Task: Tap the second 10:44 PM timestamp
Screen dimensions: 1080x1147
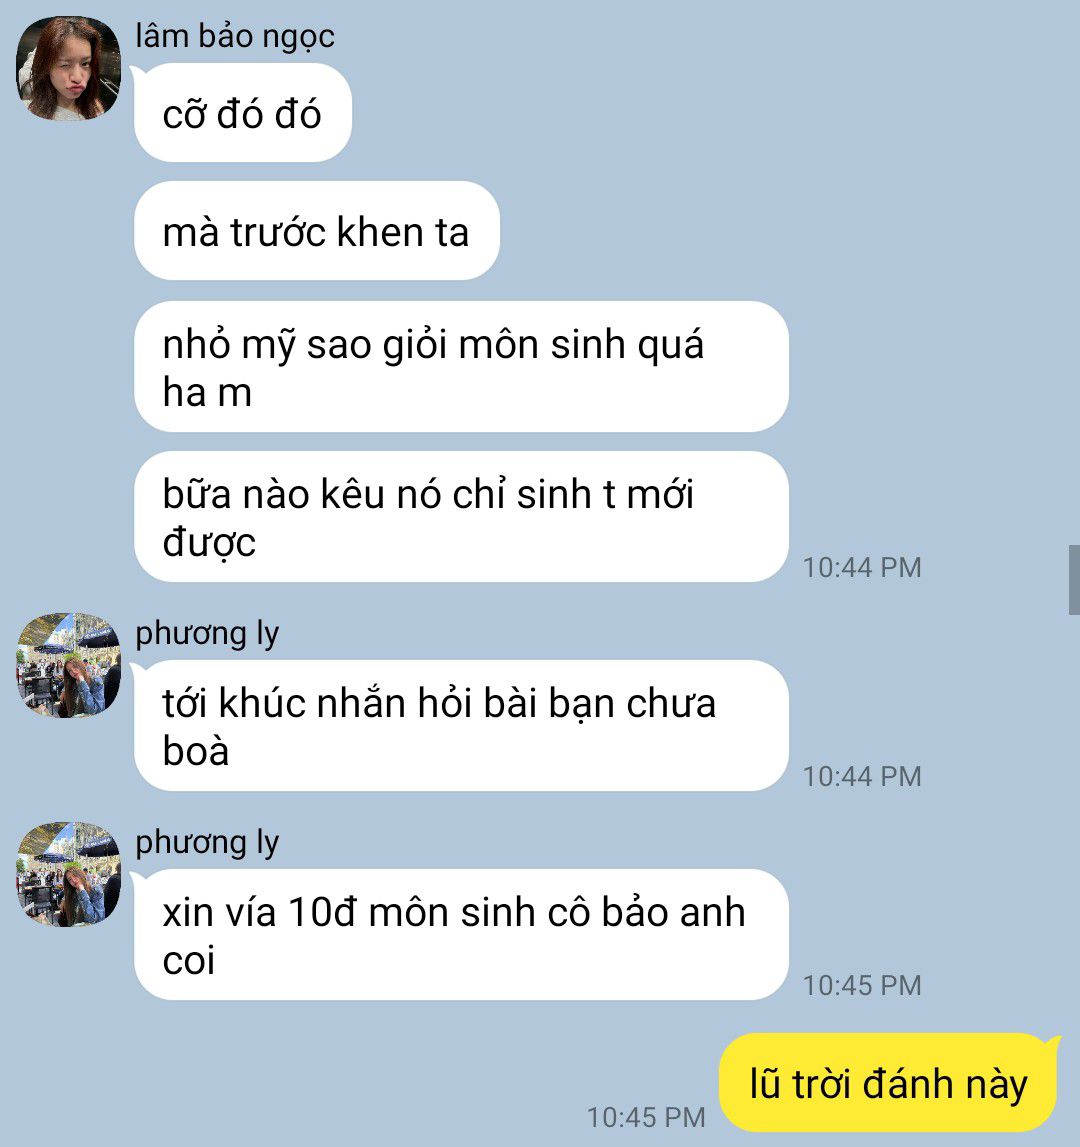Action: [x=862, y=776]
